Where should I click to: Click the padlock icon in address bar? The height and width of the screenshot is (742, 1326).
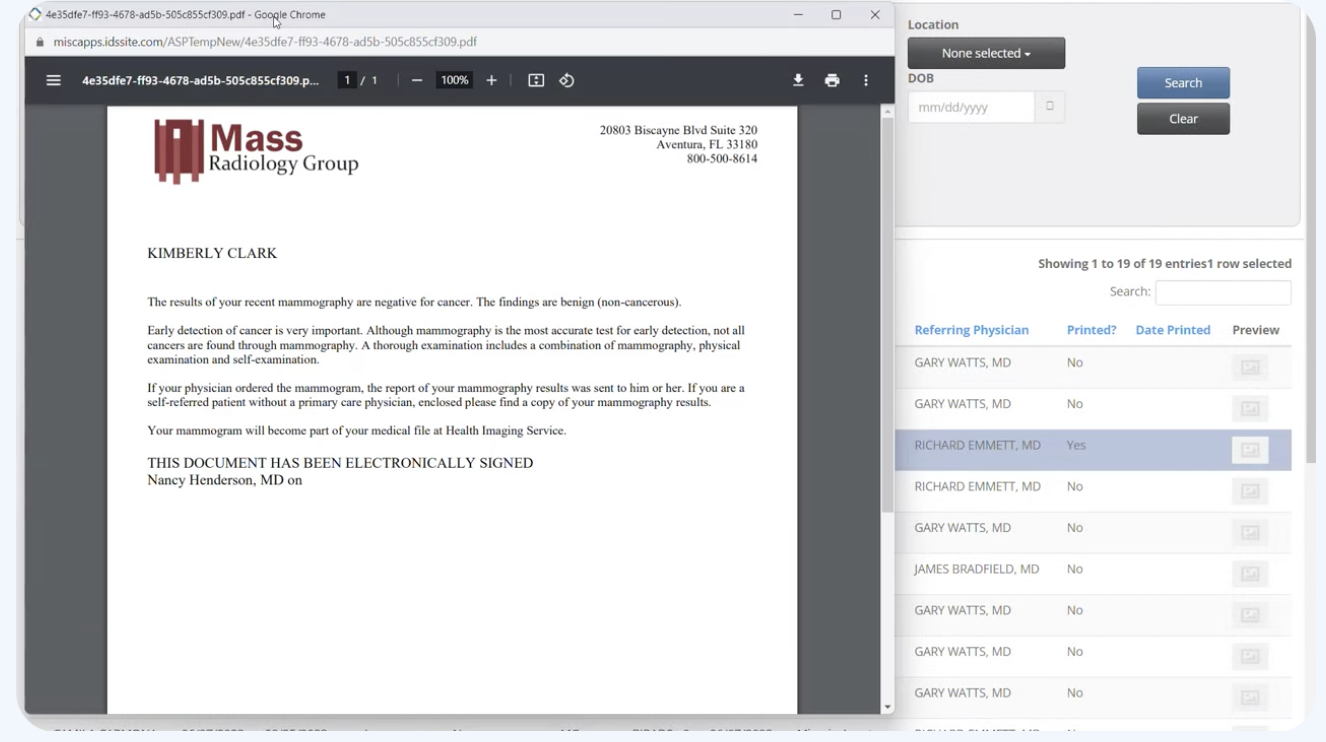pyautogui.click(x=41, y=42)
